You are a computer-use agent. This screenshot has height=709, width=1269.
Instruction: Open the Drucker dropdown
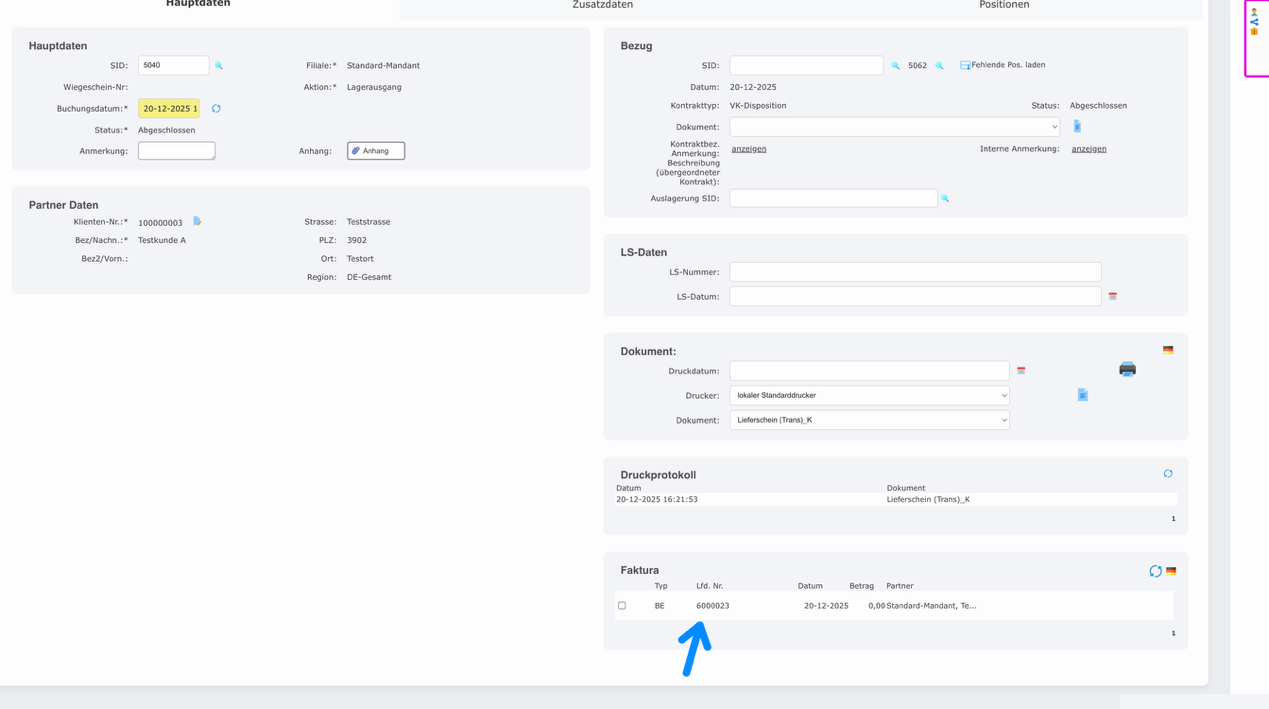coord(869,396)
